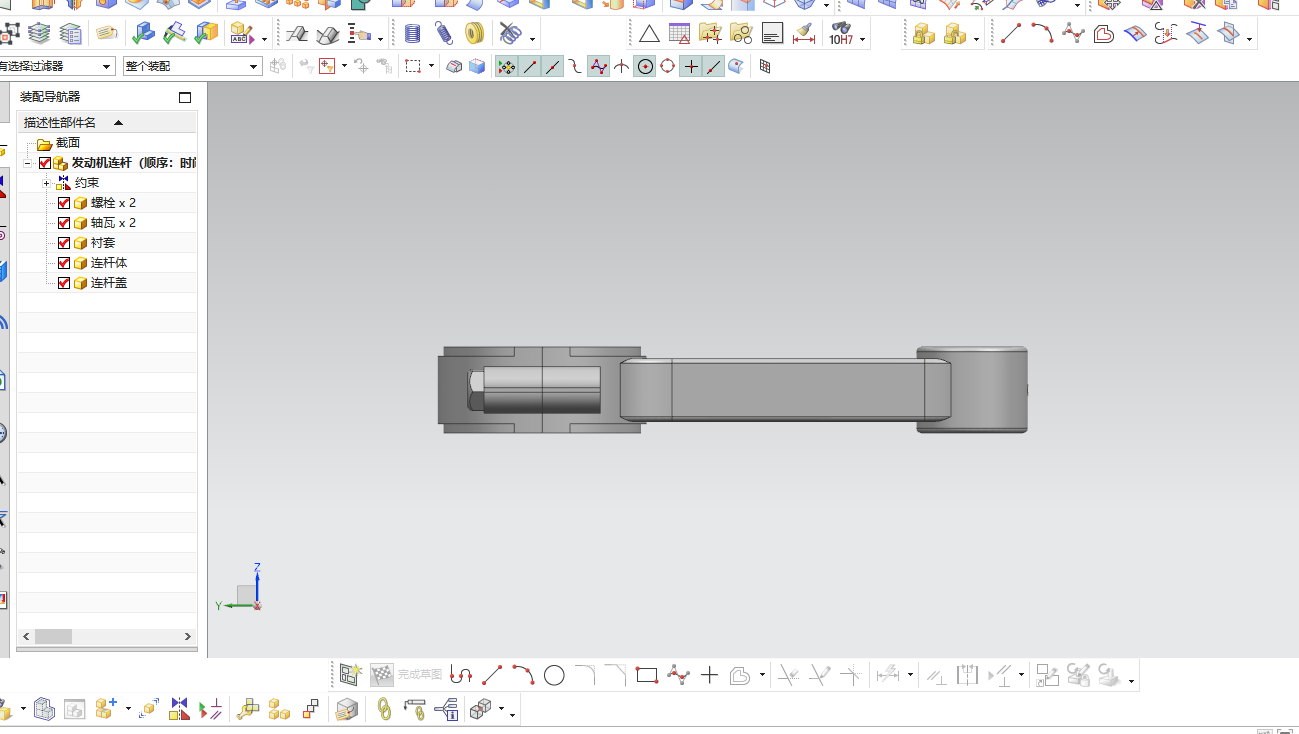1299x734 pixels.
Task: Uncheck the 轴瓦 x 2 component checkbox
Action: [x=64, y=223]
